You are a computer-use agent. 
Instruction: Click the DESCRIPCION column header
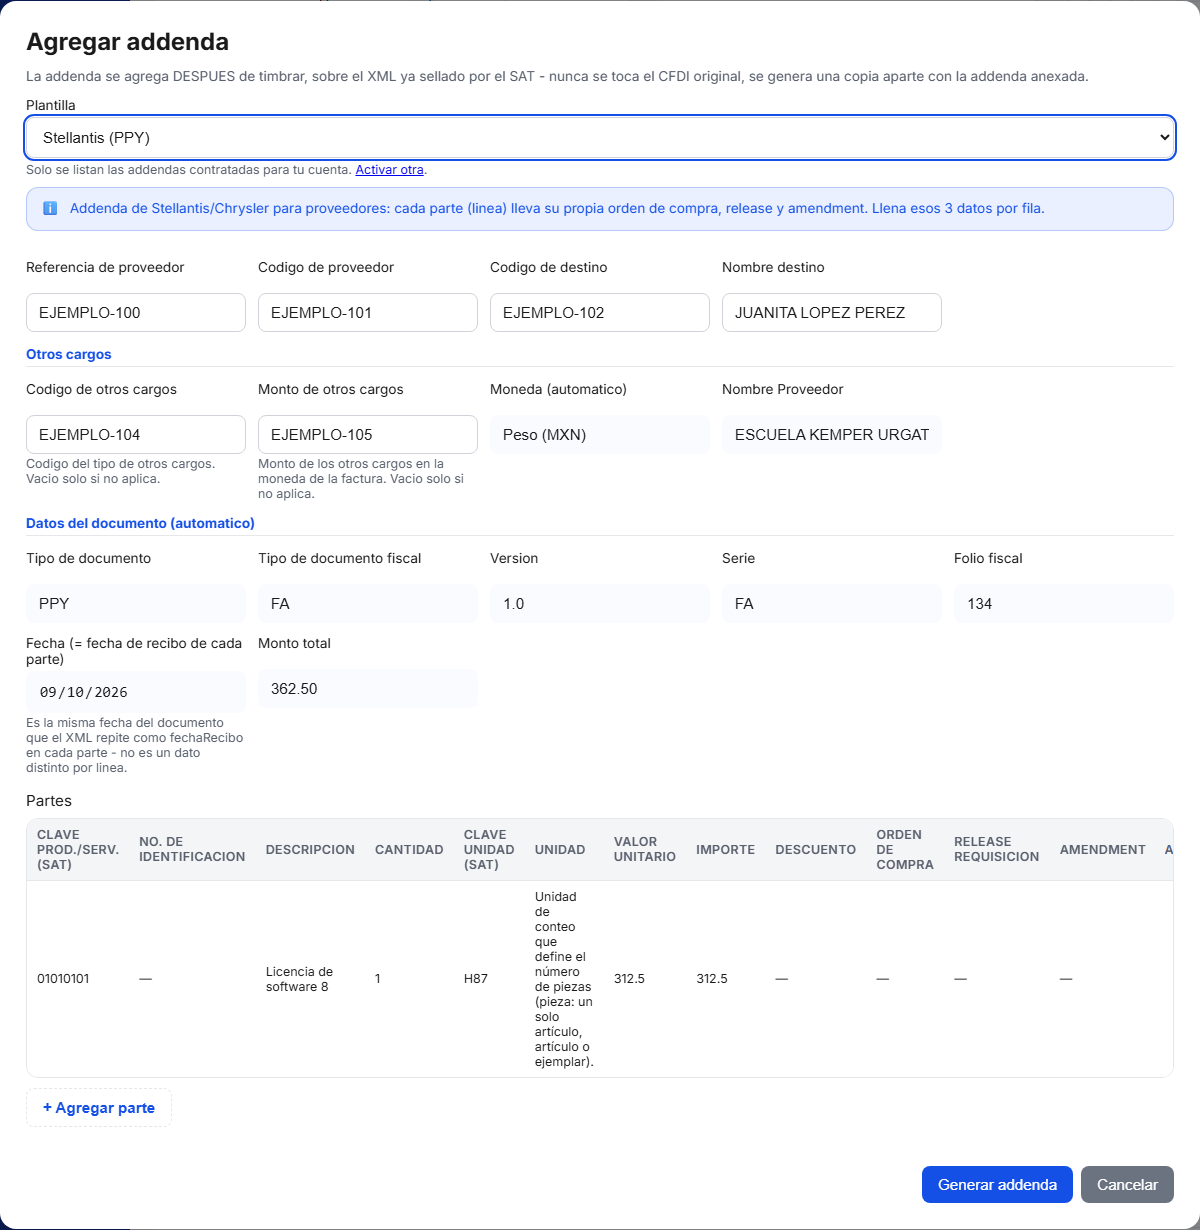(x=310, y=850)
